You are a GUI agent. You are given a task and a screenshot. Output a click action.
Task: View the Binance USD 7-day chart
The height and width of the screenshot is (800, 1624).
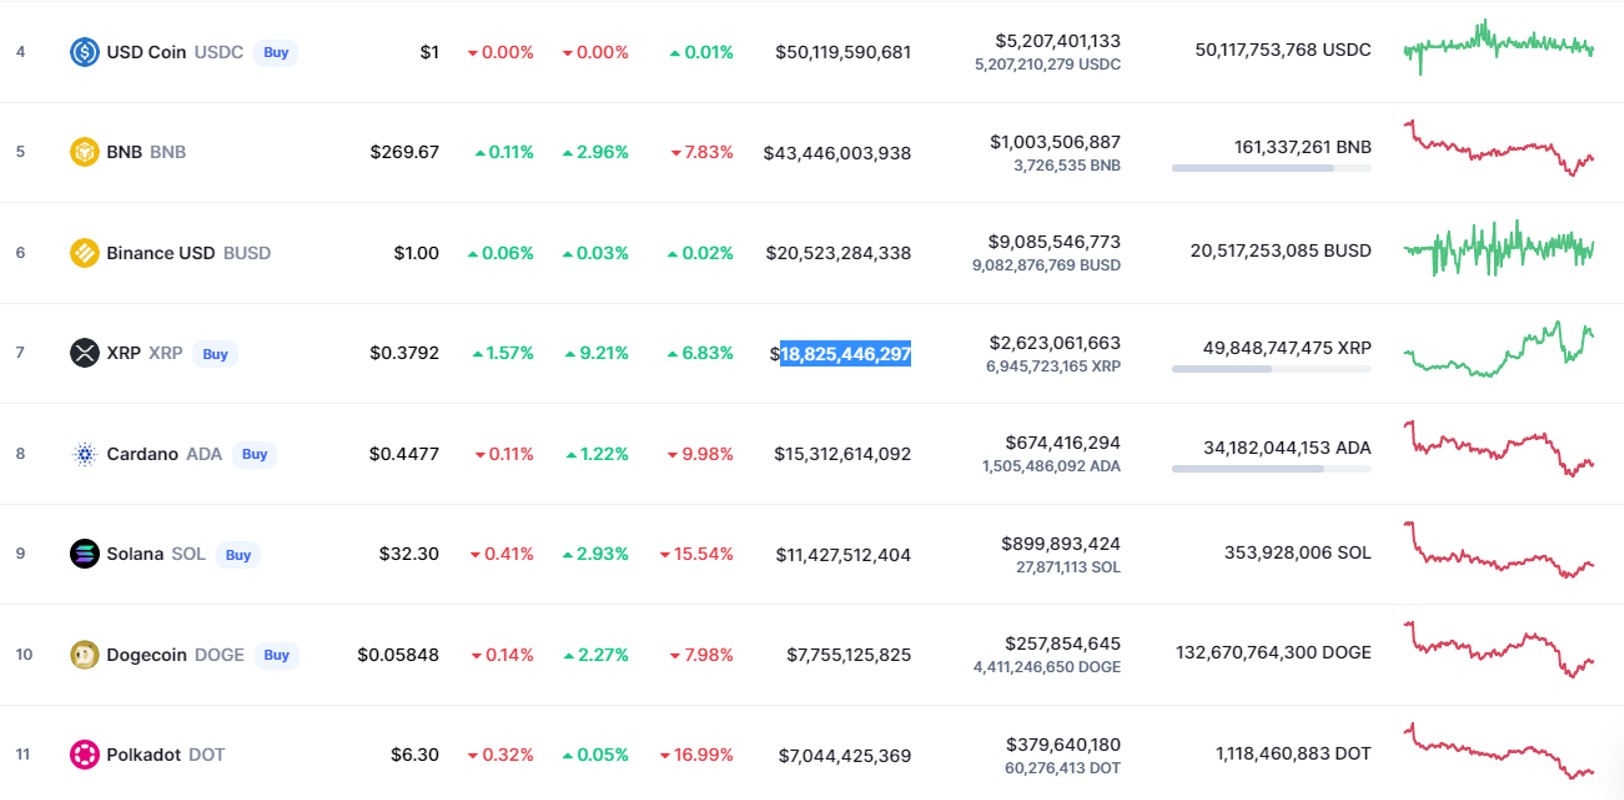click(1498, 248)
